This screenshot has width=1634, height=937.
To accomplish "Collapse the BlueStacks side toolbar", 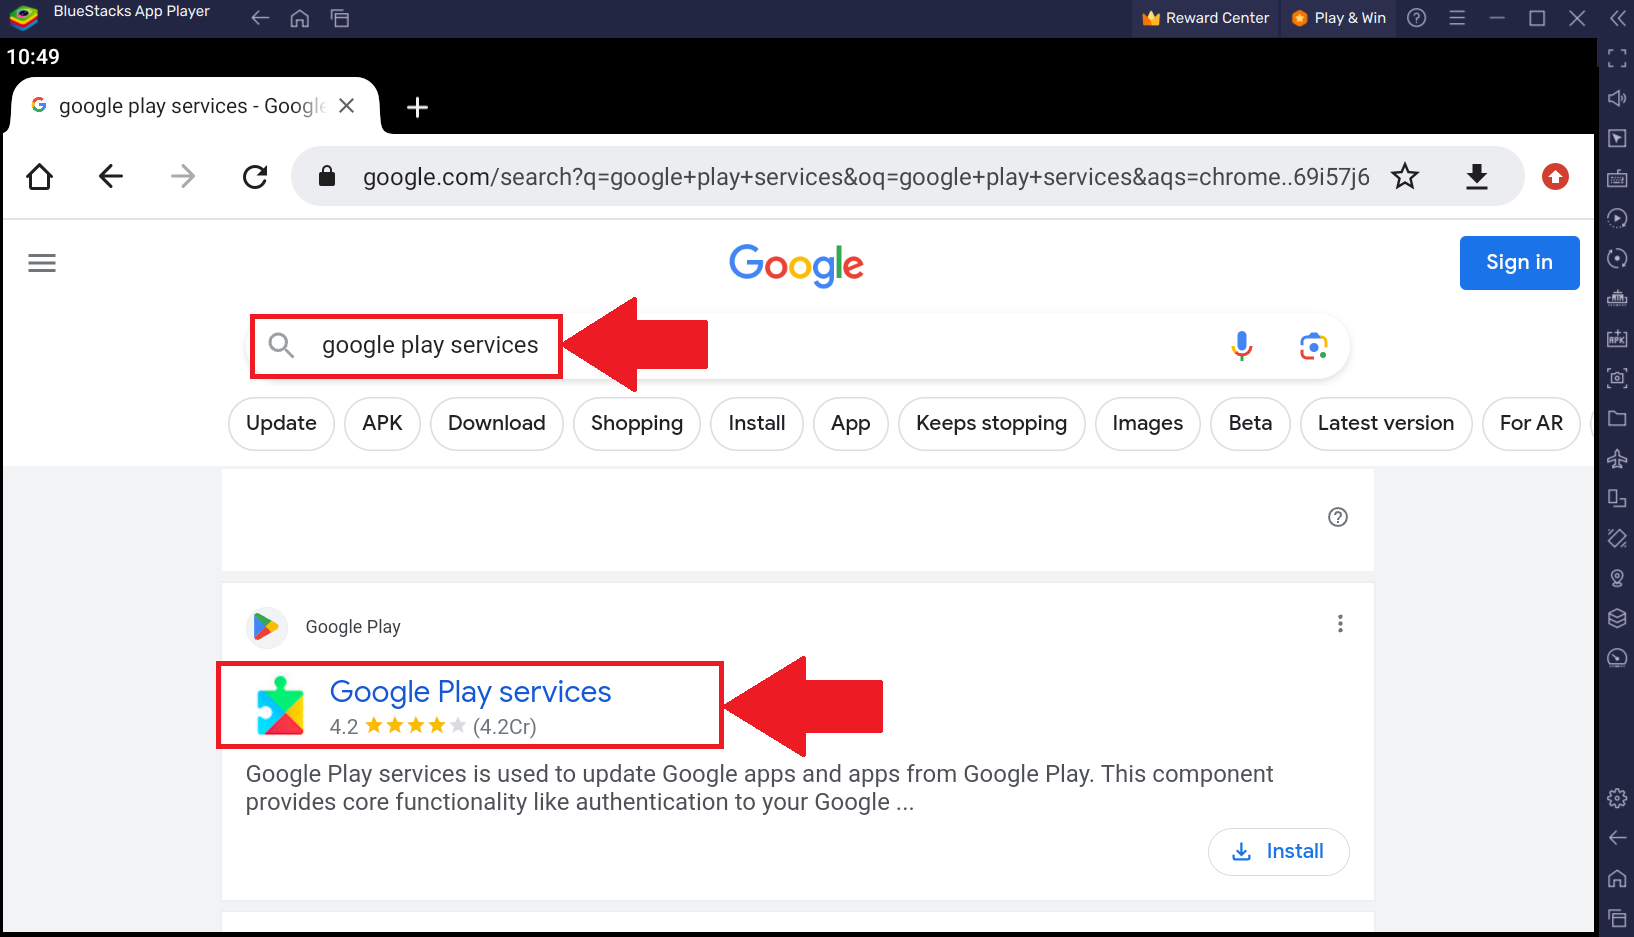I will 1617,18.
